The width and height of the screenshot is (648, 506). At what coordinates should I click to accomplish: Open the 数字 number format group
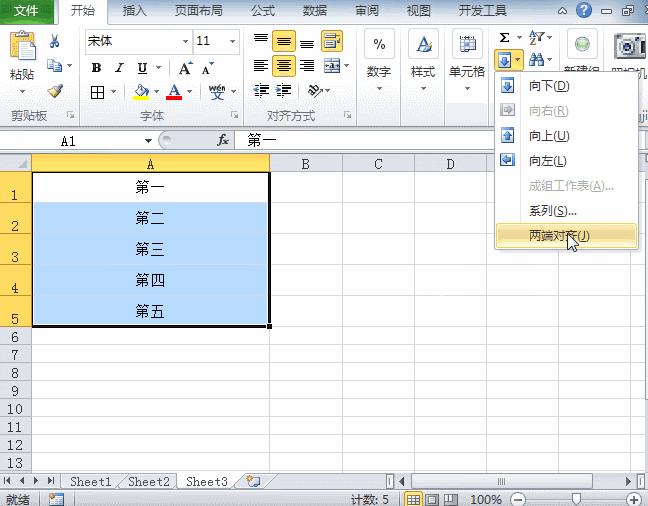click(379, 62)
